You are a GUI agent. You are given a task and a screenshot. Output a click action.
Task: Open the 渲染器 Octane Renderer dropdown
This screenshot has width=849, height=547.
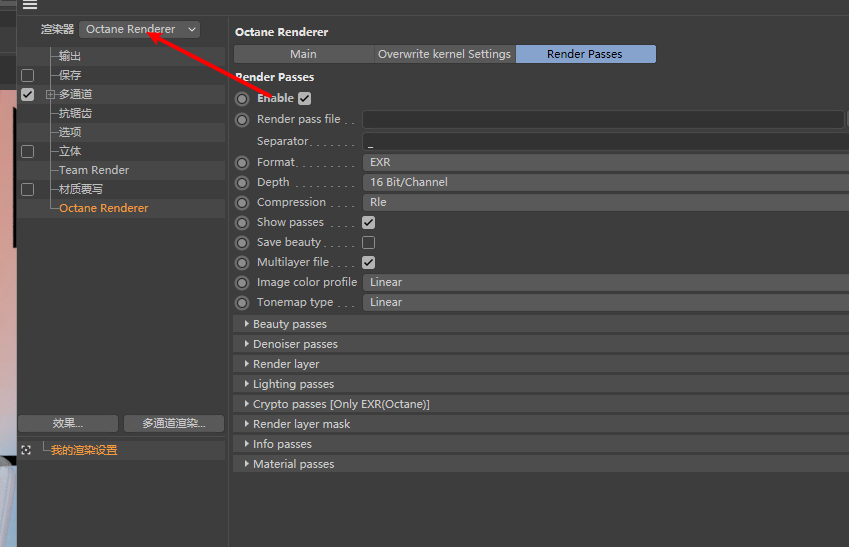point(140,29)
